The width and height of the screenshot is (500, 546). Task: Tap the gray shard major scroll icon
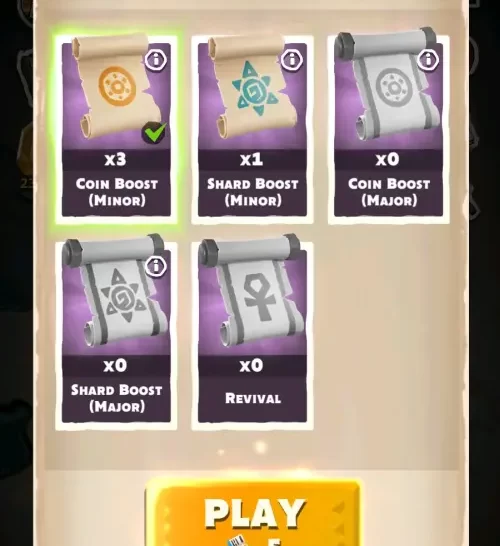coord(116,292)
